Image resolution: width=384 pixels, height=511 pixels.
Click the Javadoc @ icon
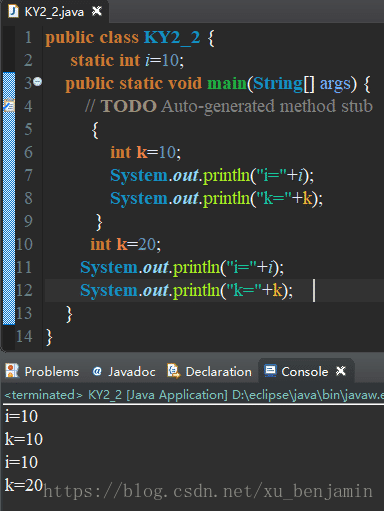pos(97,371)
